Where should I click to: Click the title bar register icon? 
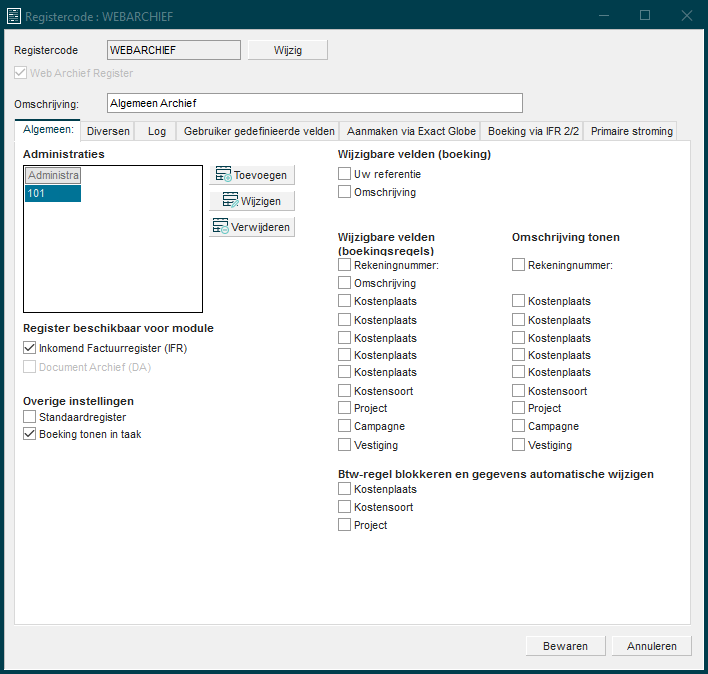coord(14,15)
